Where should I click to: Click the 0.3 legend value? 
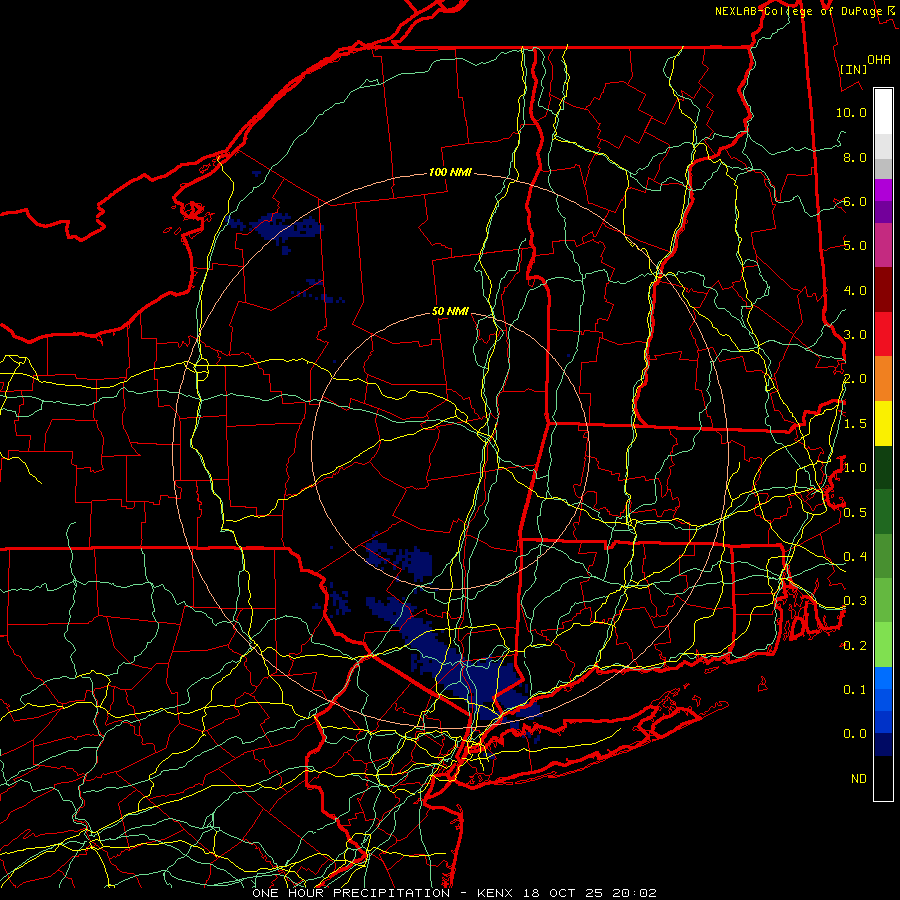click(x=855, y=601)
